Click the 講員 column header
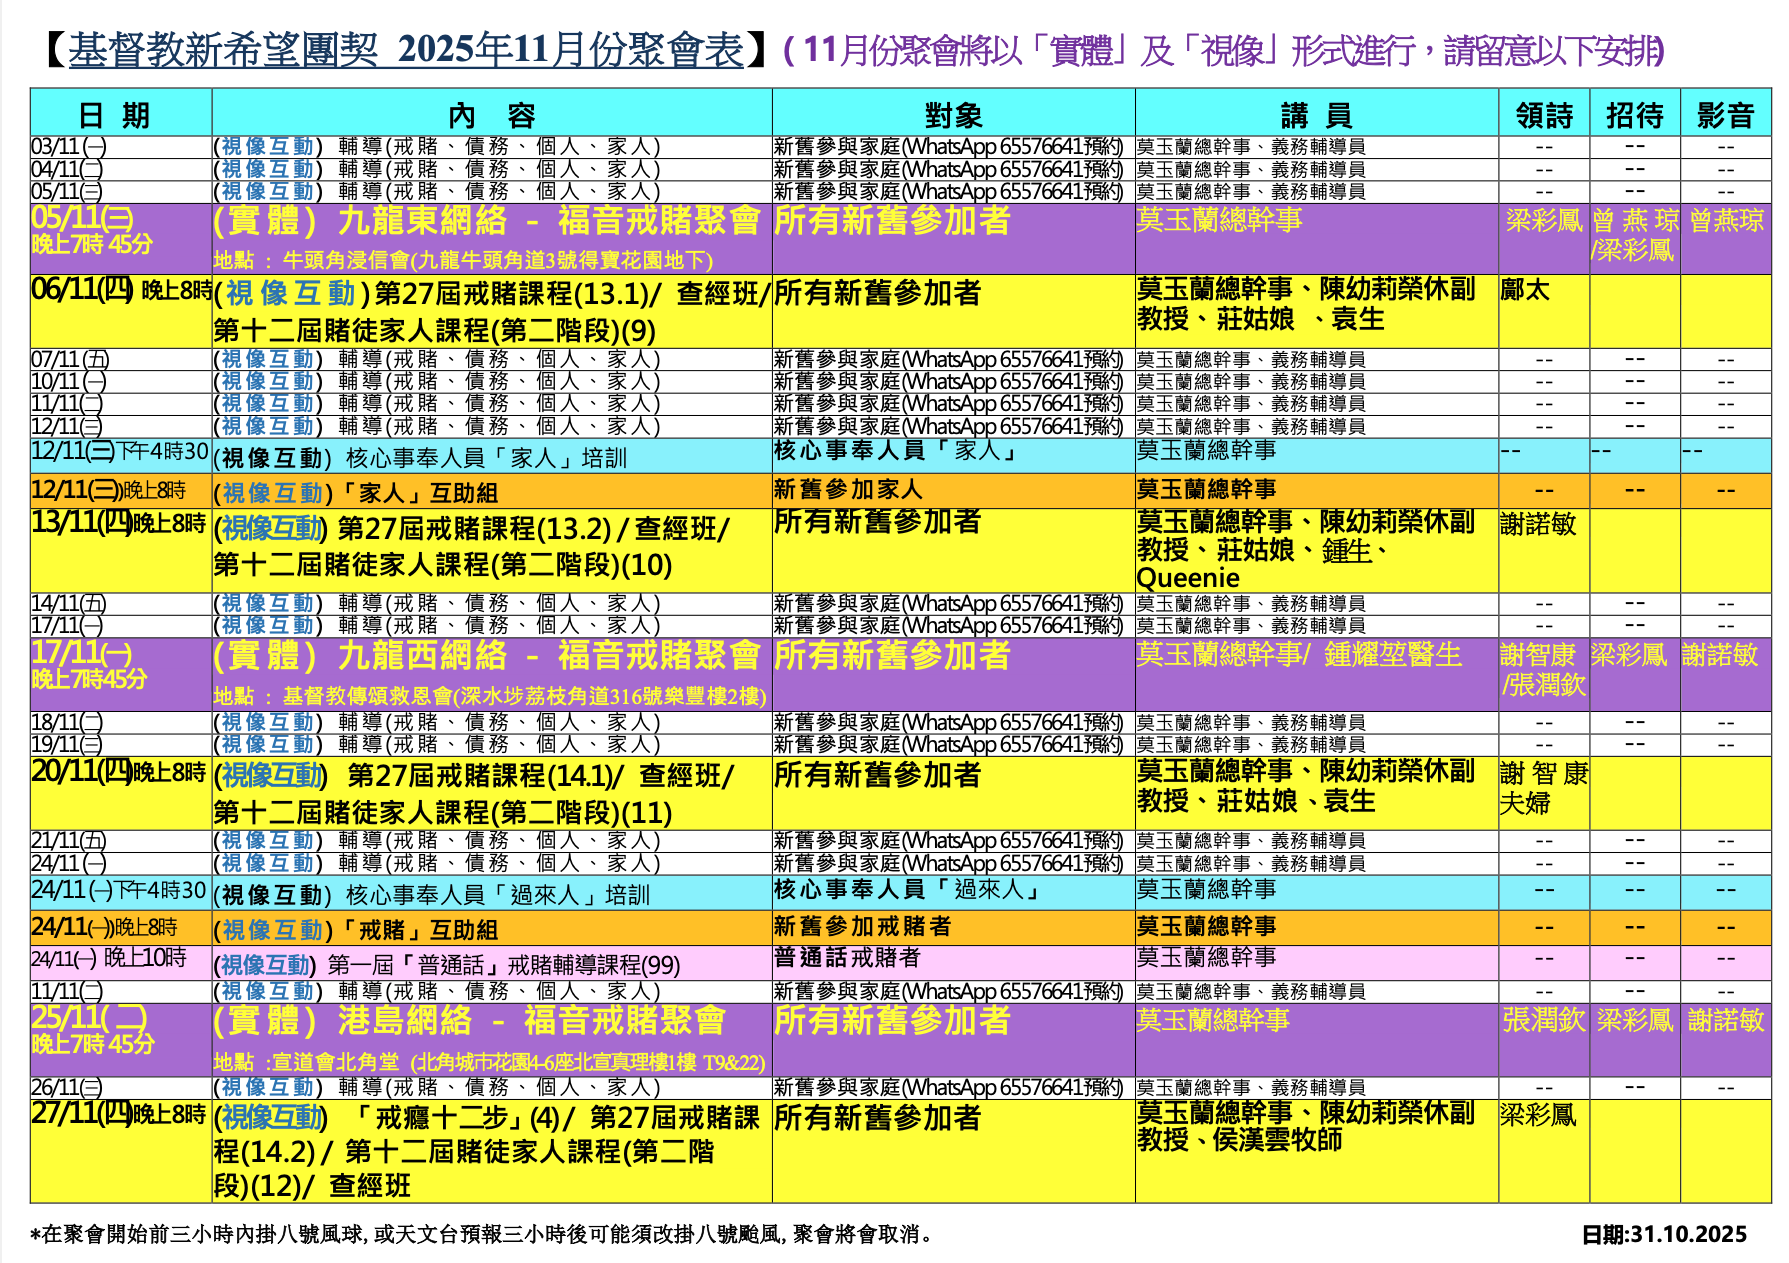 [1316, 116]
